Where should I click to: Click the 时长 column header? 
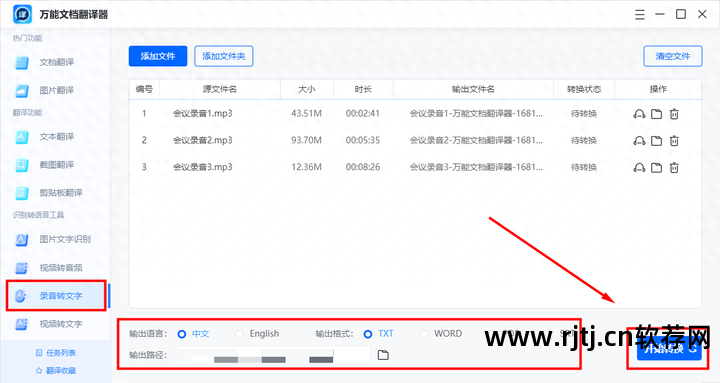tap(363, 89)
